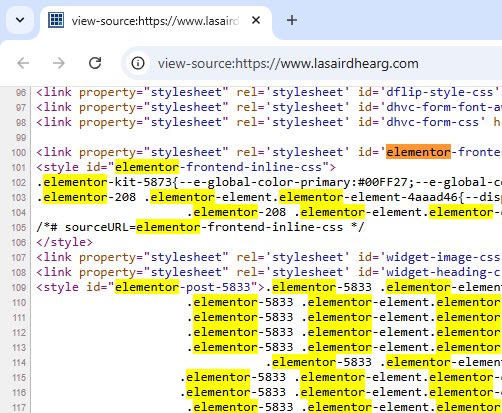Click 'dflip-style-css' id value
Image resolution: width=502 pixels, height=413 pixels.
[x=439, y=92]
